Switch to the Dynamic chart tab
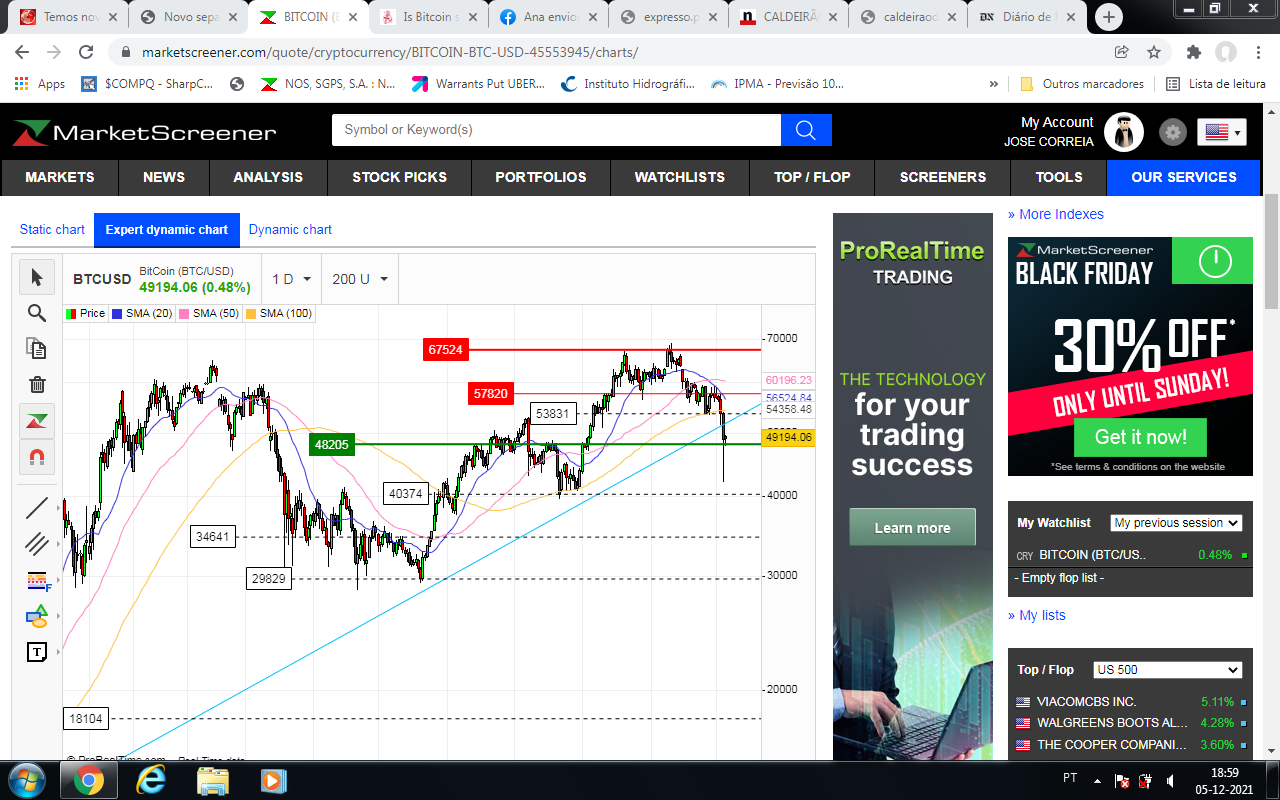 (x=290, y=230)
